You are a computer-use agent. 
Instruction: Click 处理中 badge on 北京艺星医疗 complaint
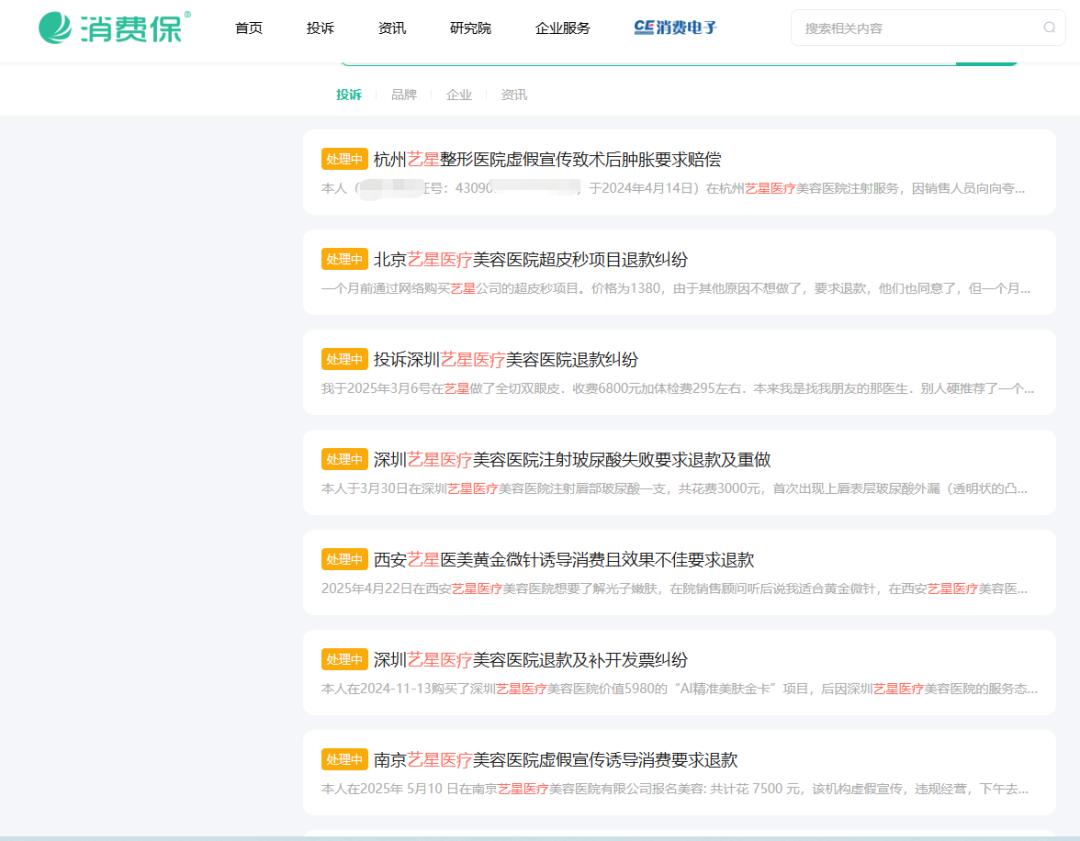tap(344, 259)
